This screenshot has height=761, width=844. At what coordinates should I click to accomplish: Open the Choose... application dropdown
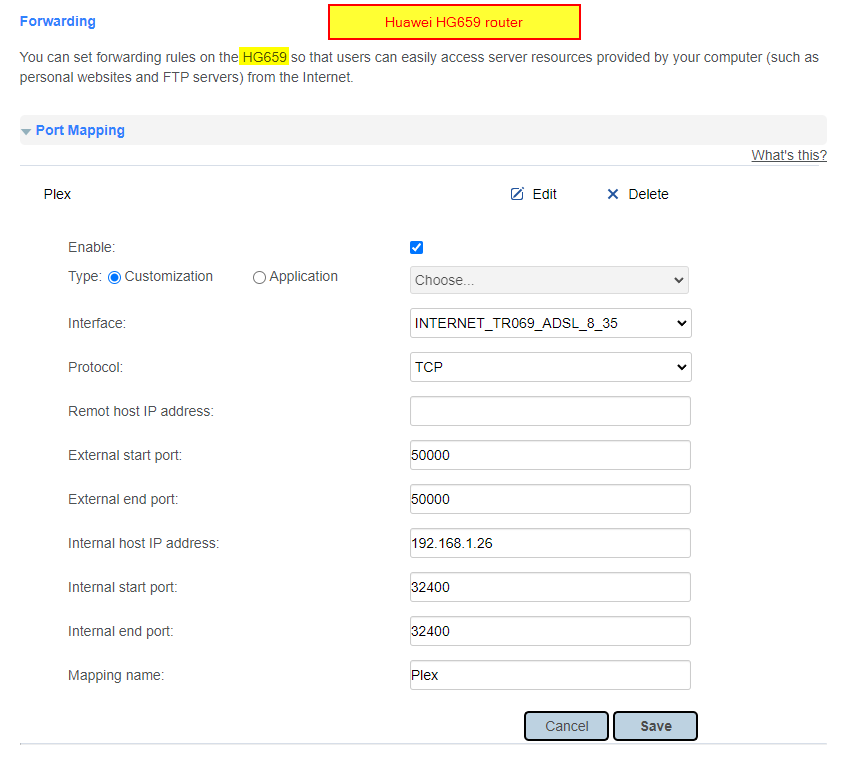coord(549,280)
